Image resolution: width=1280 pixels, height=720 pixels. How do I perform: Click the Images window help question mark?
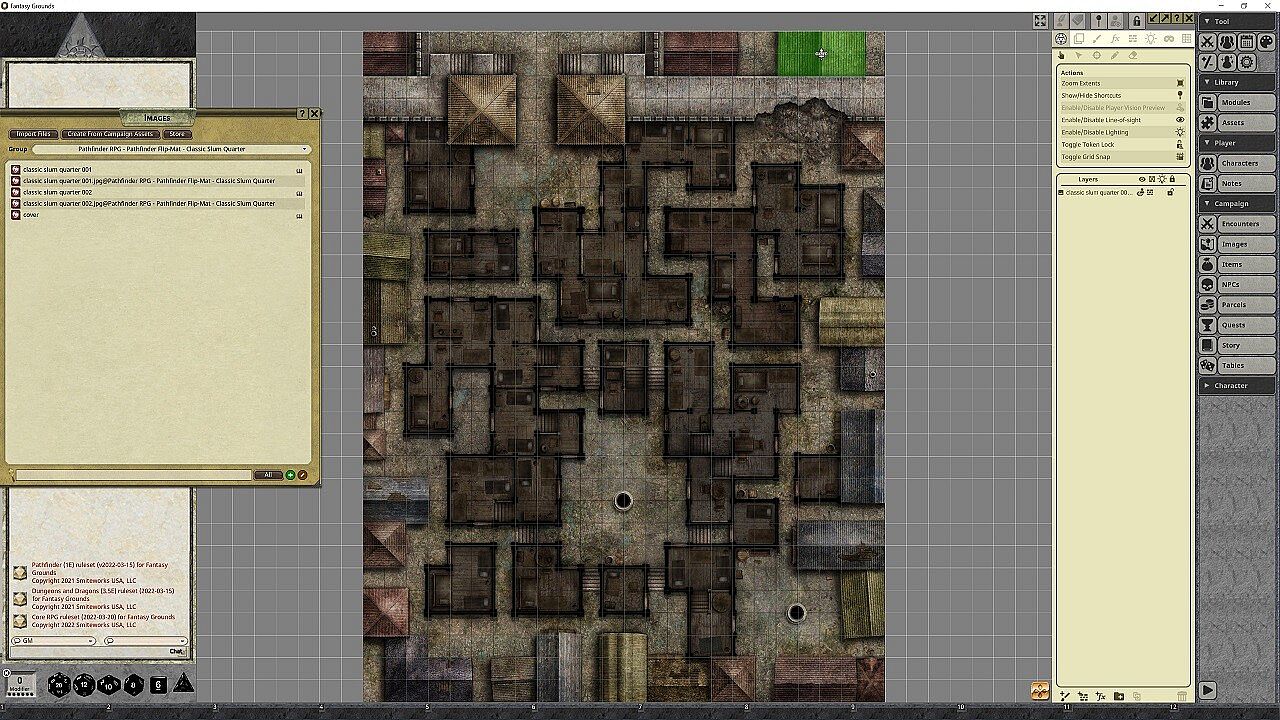pyautogui.click(x=302, y=114)
